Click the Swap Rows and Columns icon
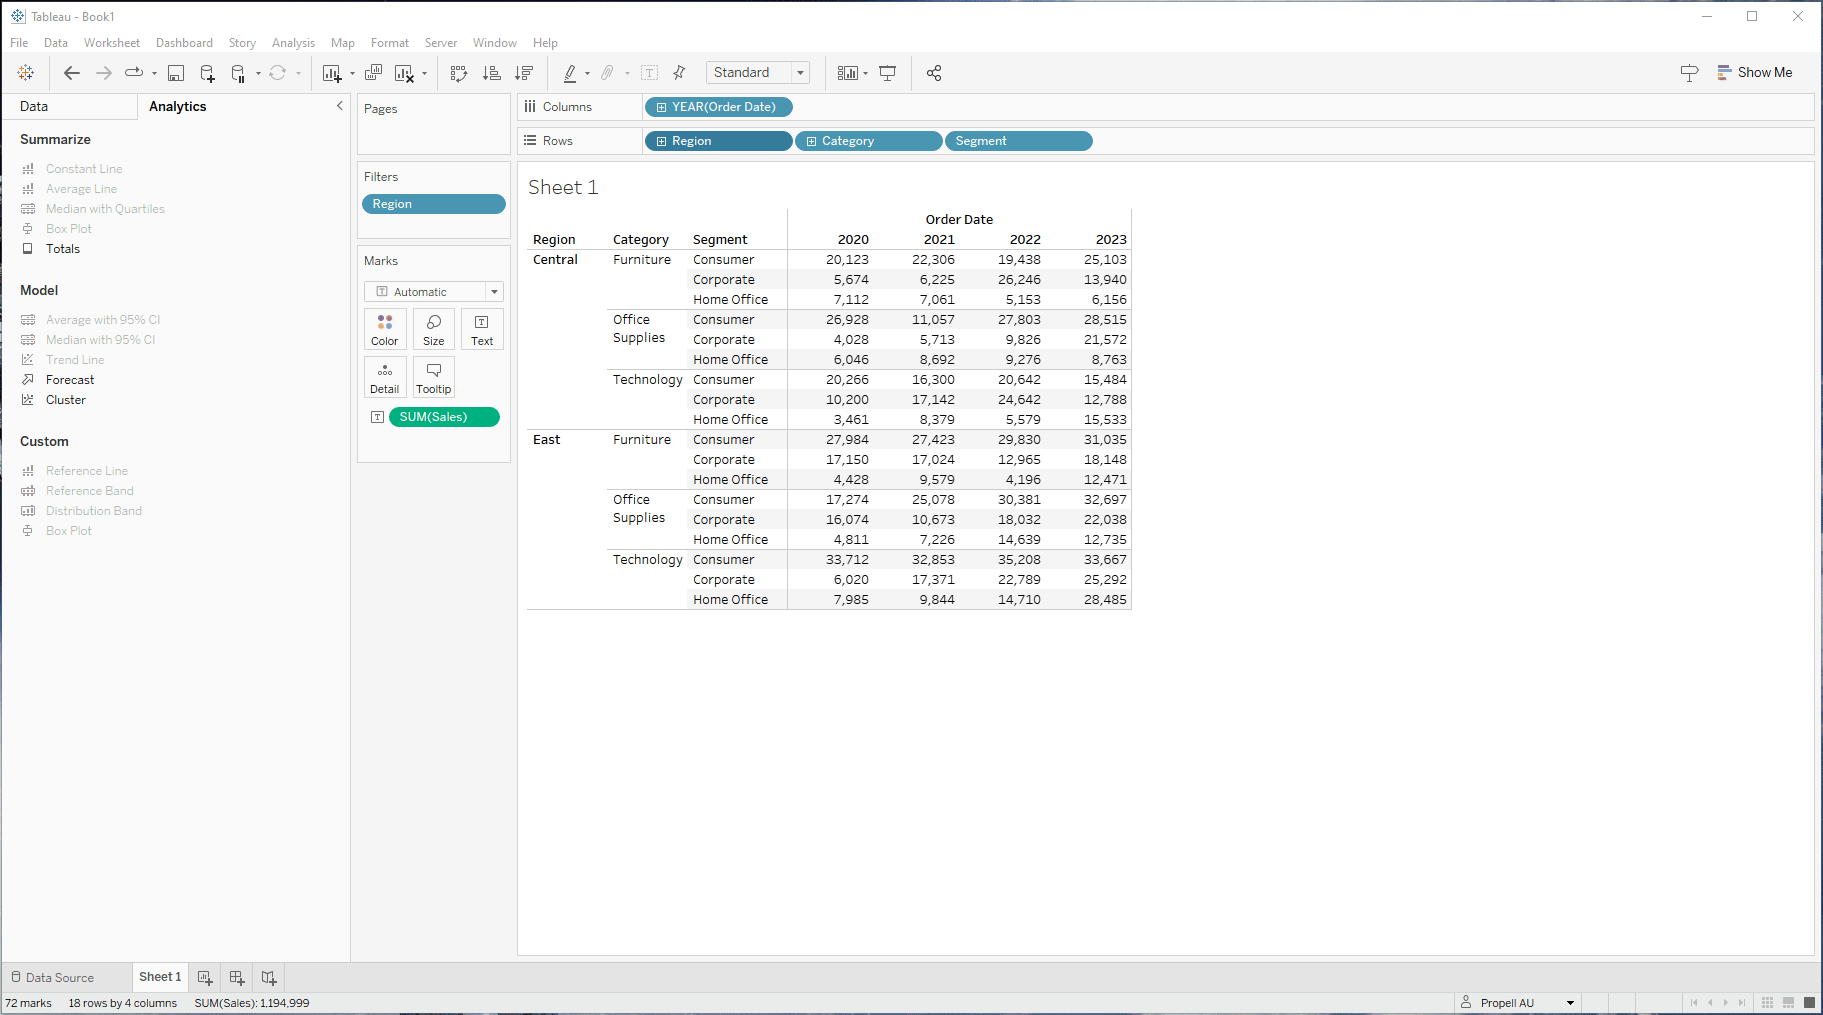Screen dimensions: 1823x1015 [459, 73]
